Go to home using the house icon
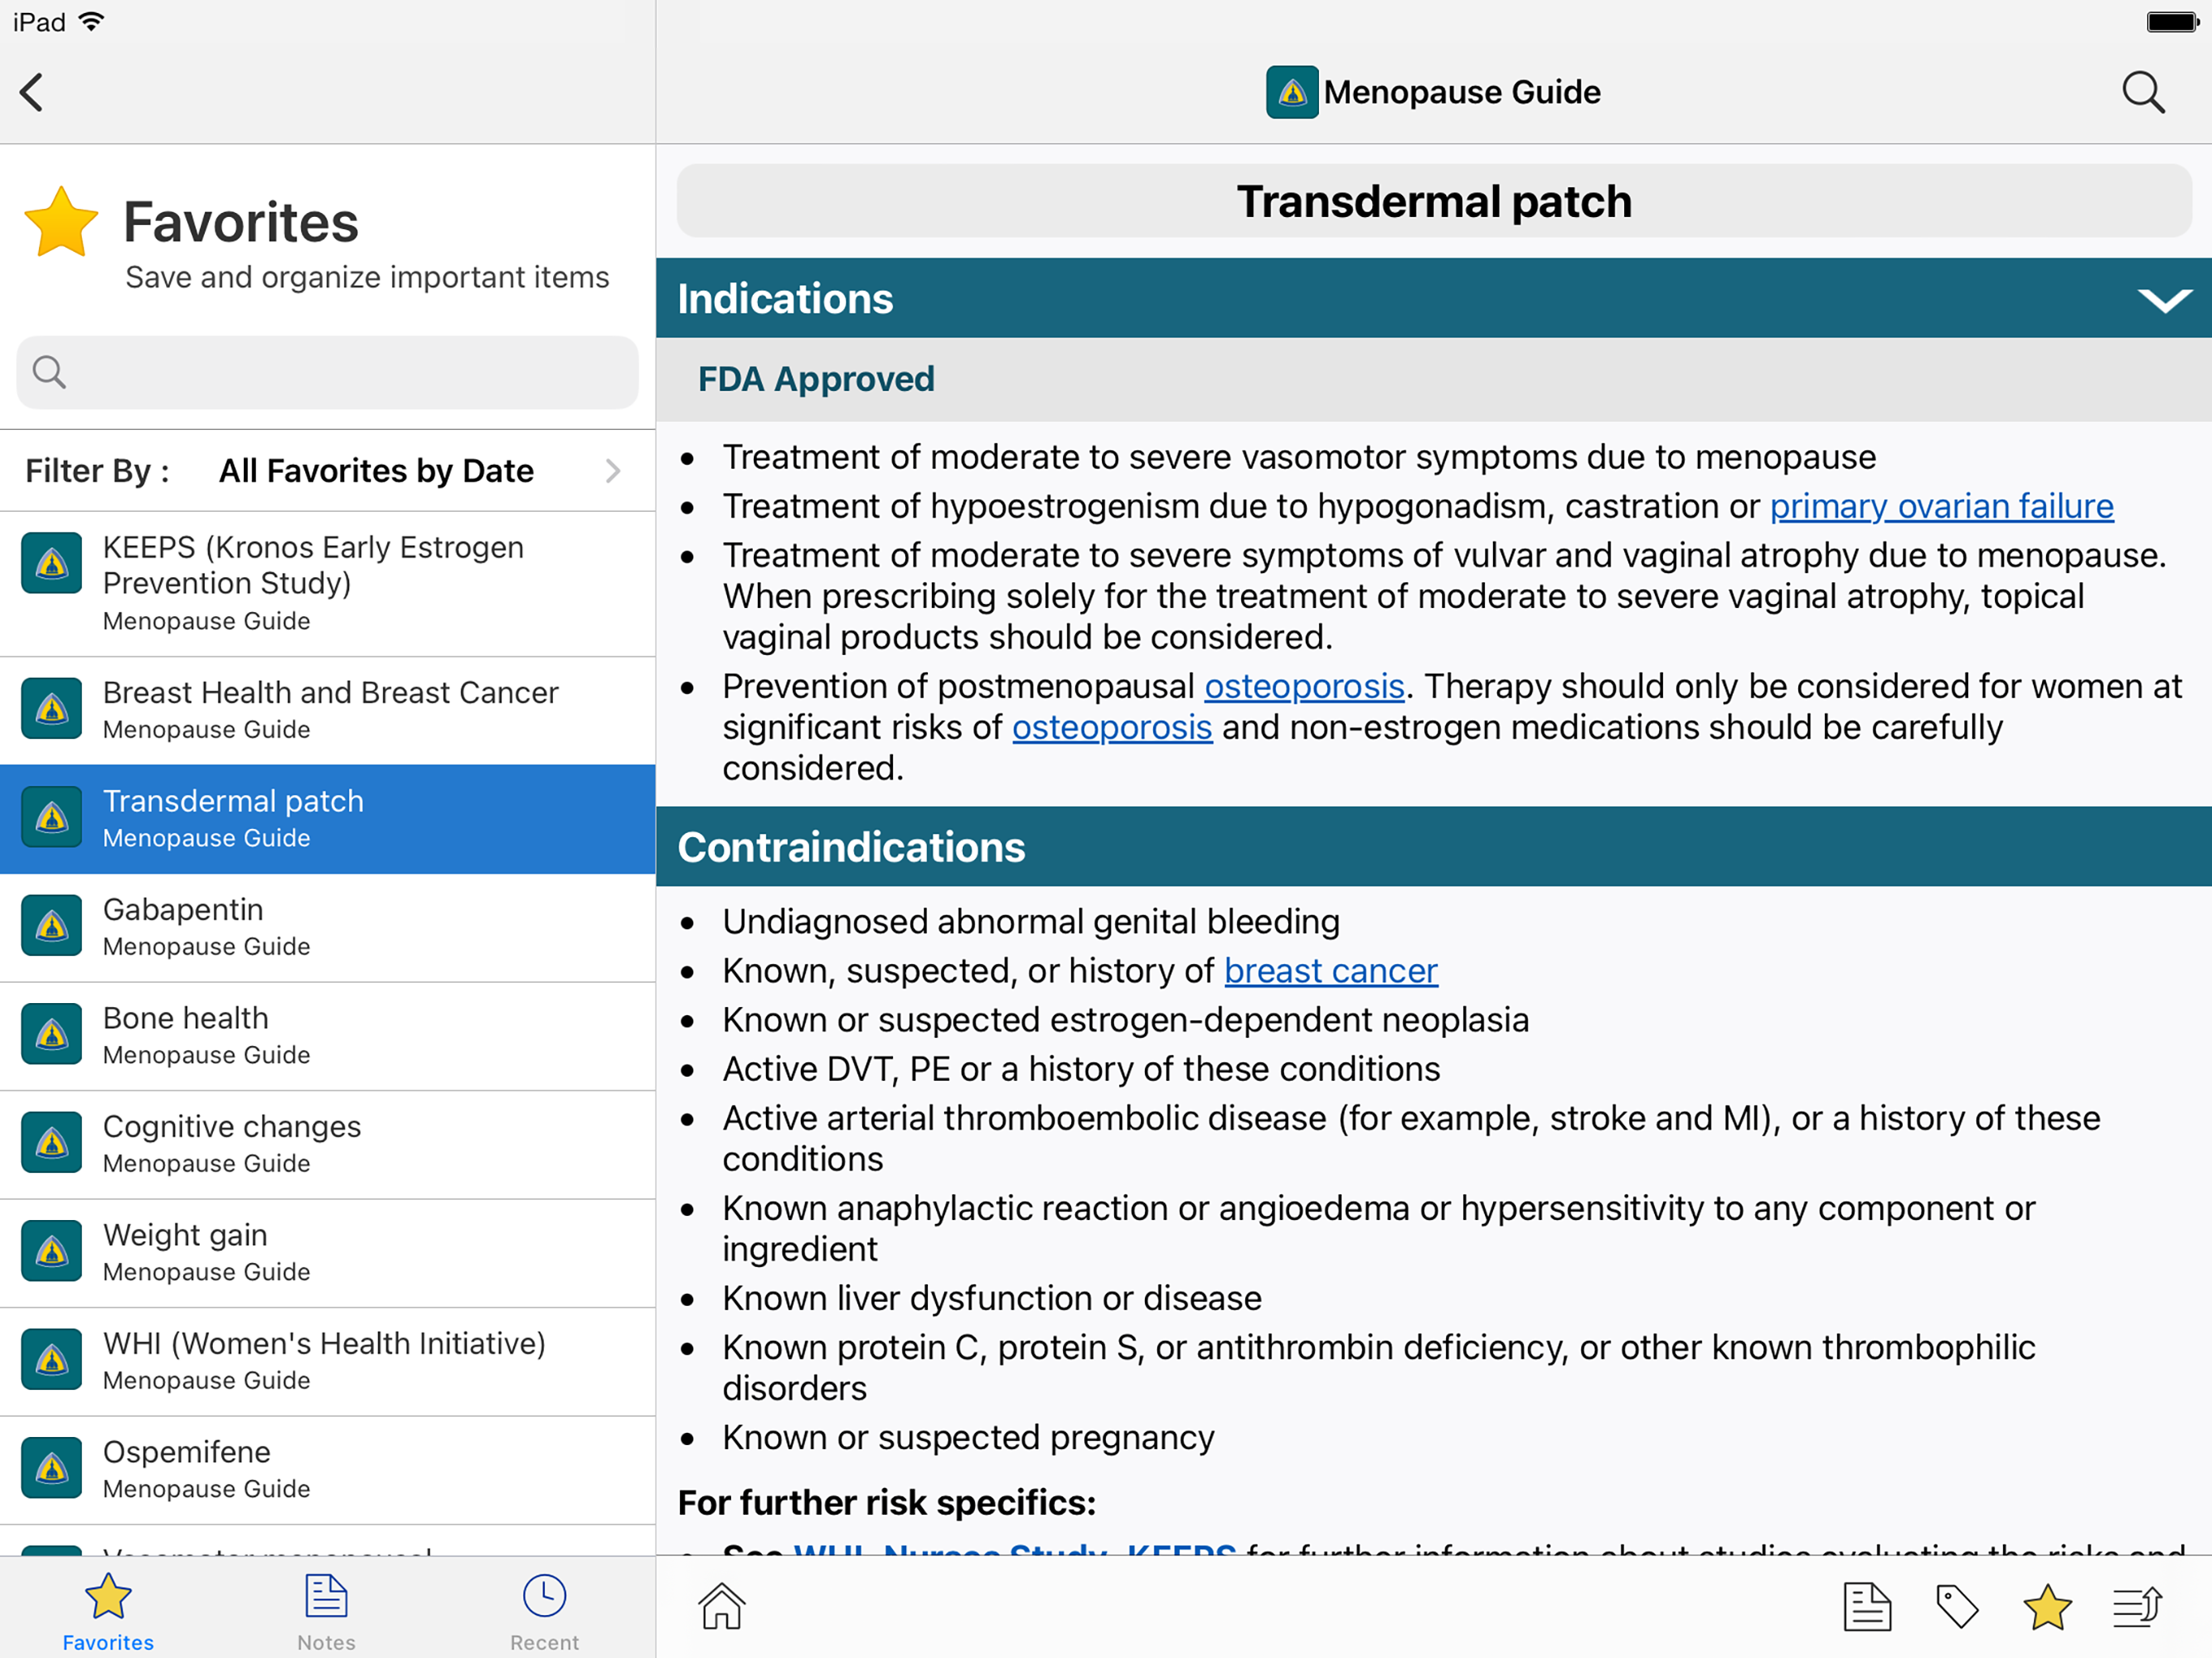Image resolution: width=2212 pixels, height=1658 pixels. (x=721, y=1606)
